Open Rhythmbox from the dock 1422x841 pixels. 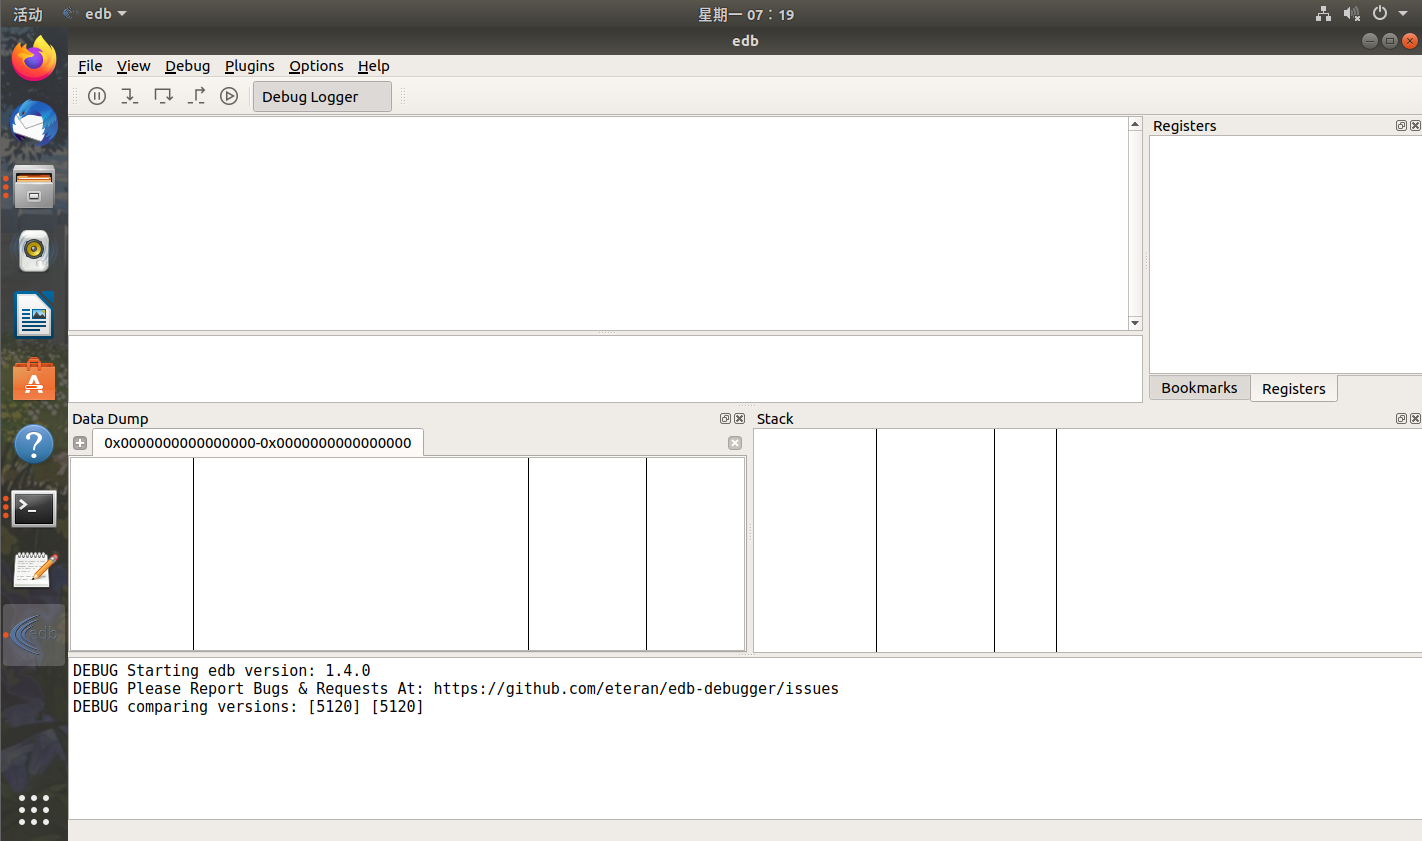[x=34, y=251]
